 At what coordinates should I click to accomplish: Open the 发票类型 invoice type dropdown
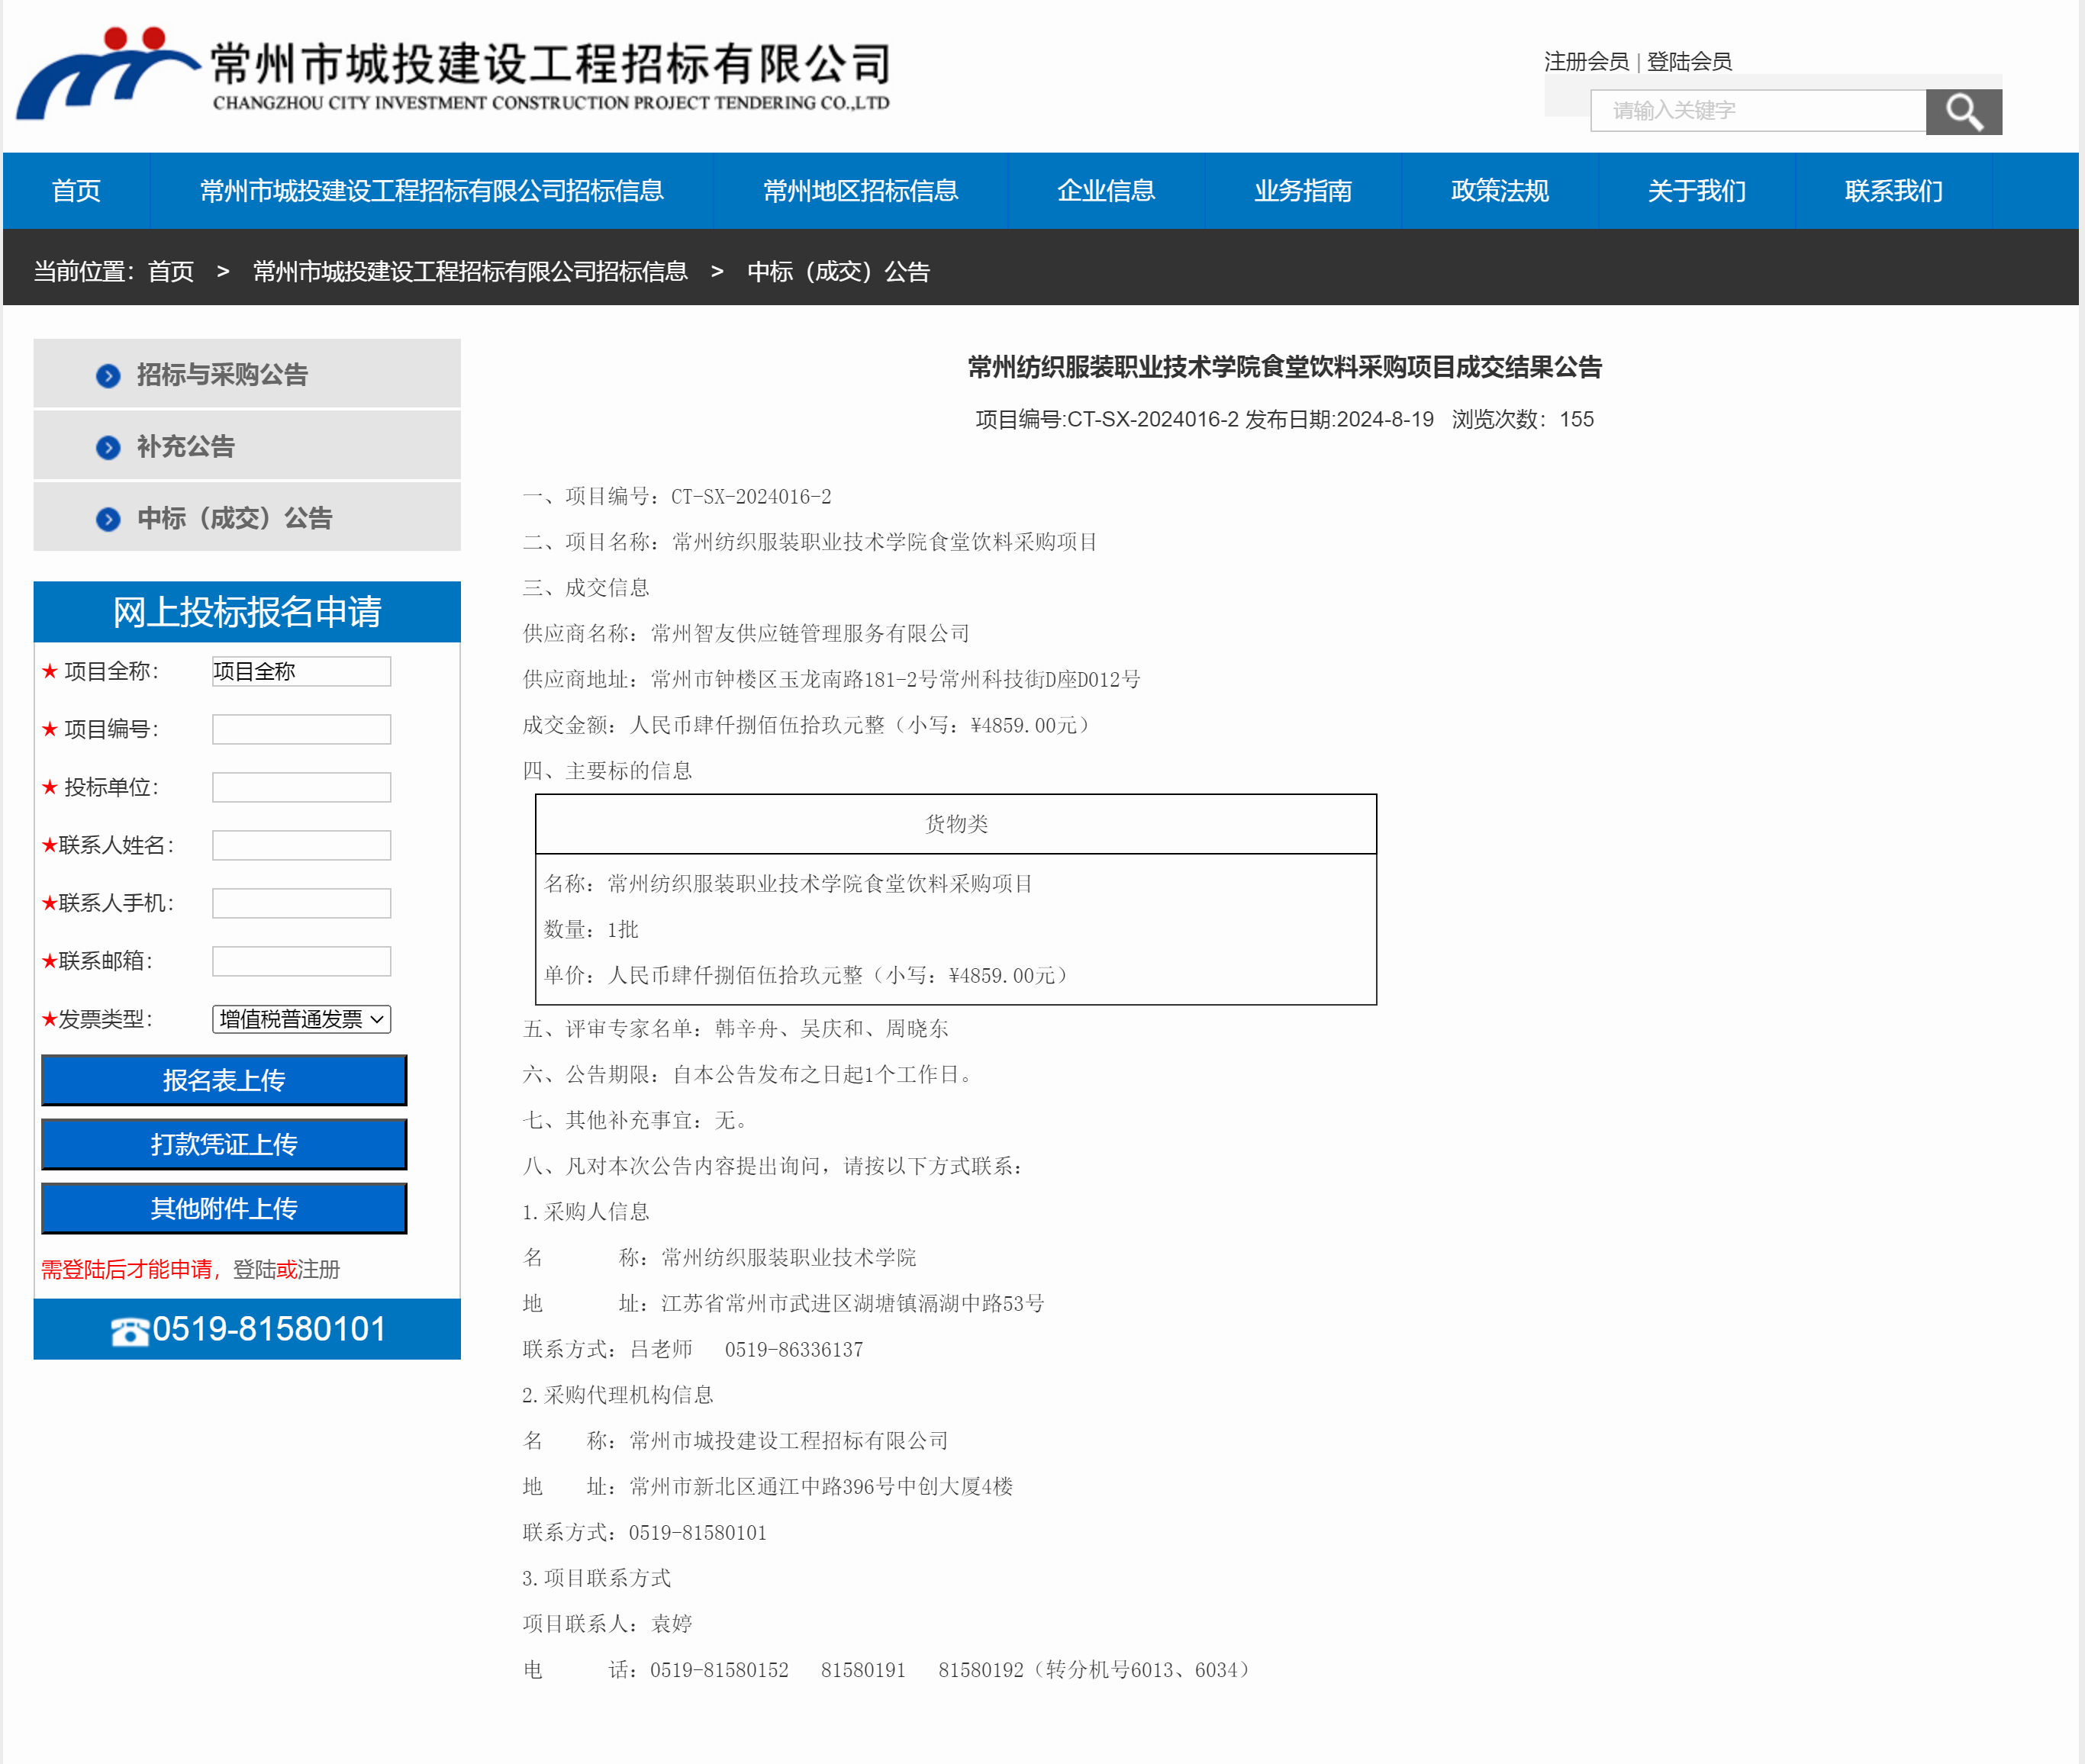[301, 1019]
